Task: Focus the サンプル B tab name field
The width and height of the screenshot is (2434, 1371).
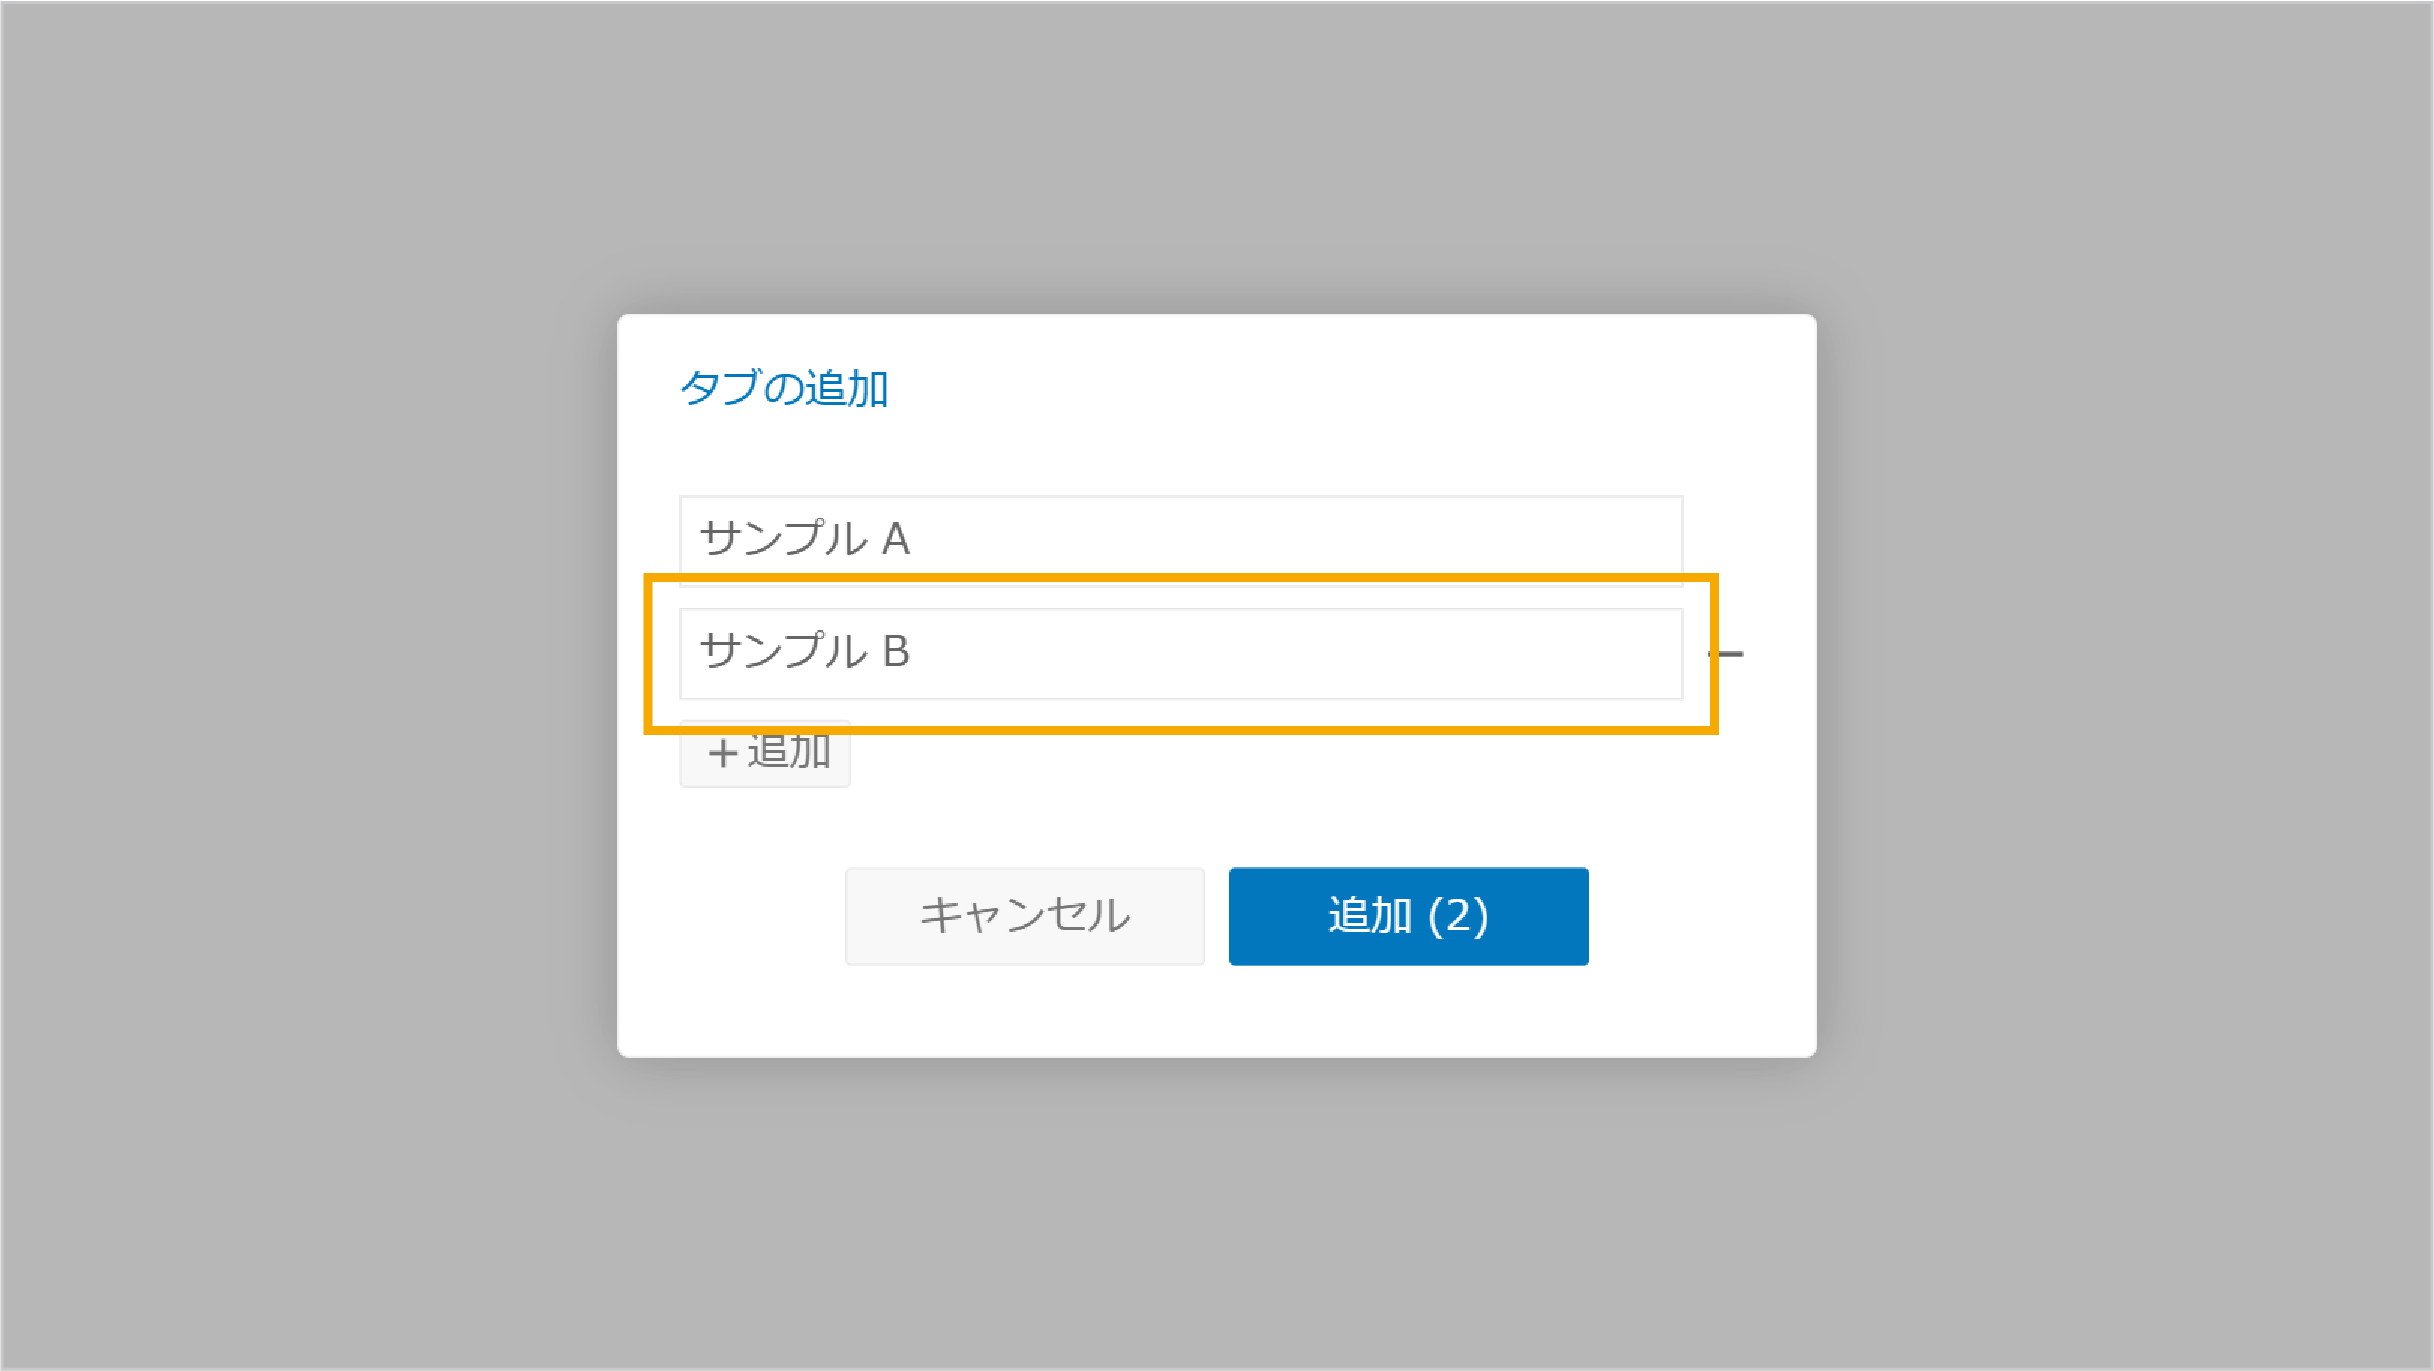Action: 1181,653
